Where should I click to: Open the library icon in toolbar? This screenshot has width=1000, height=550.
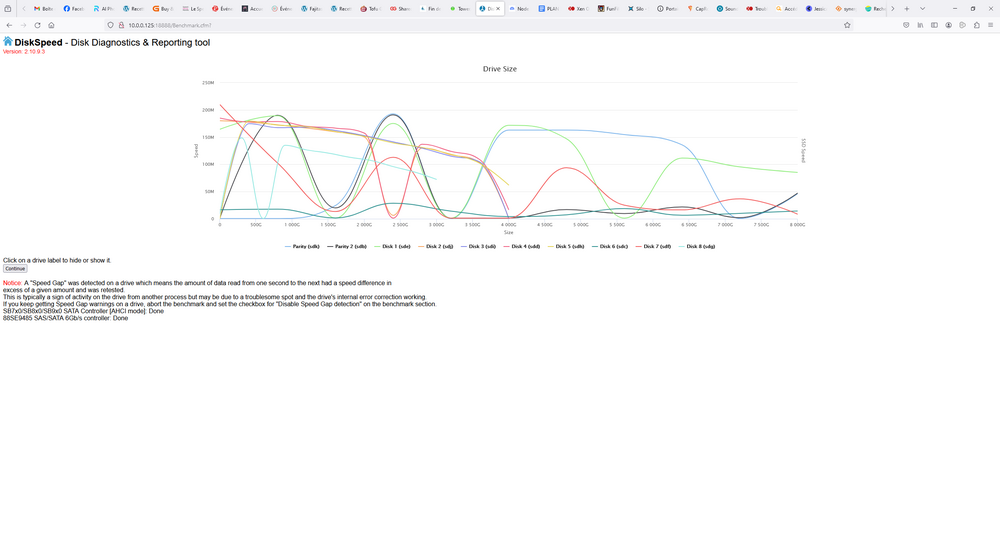tap(920, 26)
